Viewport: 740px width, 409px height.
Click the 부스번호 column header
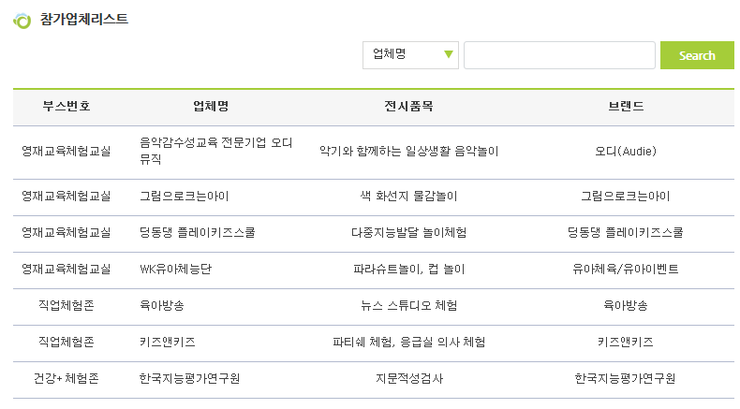tap(67, 106)
